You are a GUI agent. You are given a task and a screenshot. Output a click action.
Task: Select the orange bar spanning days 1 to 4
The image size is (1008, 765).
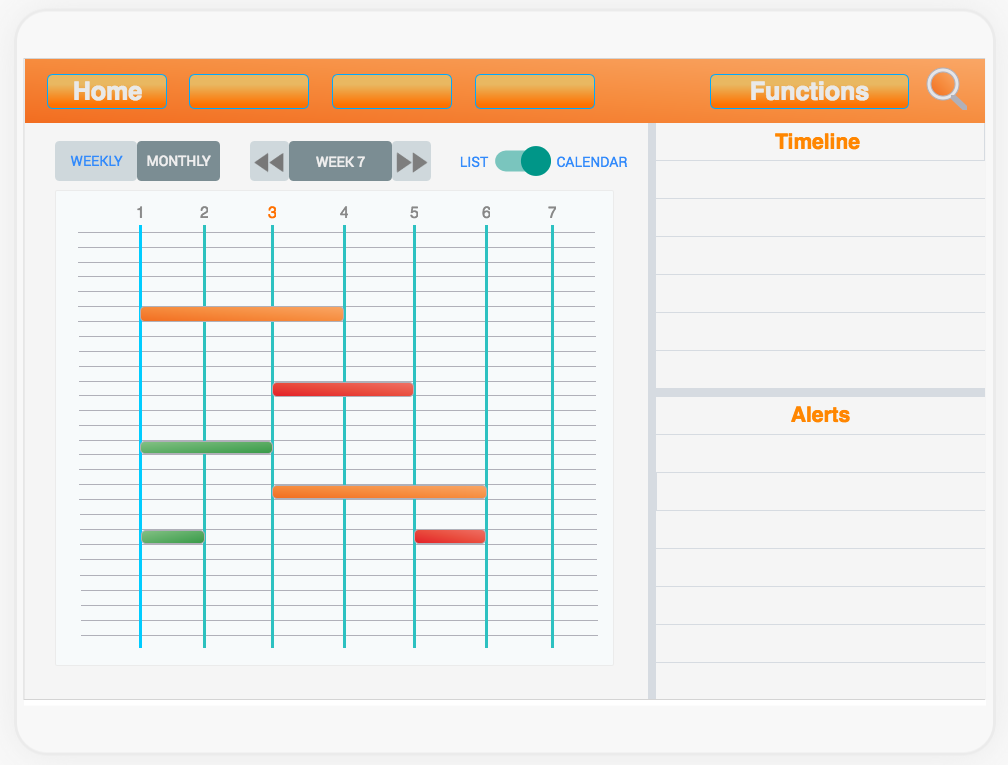click(x=242, y=314)
